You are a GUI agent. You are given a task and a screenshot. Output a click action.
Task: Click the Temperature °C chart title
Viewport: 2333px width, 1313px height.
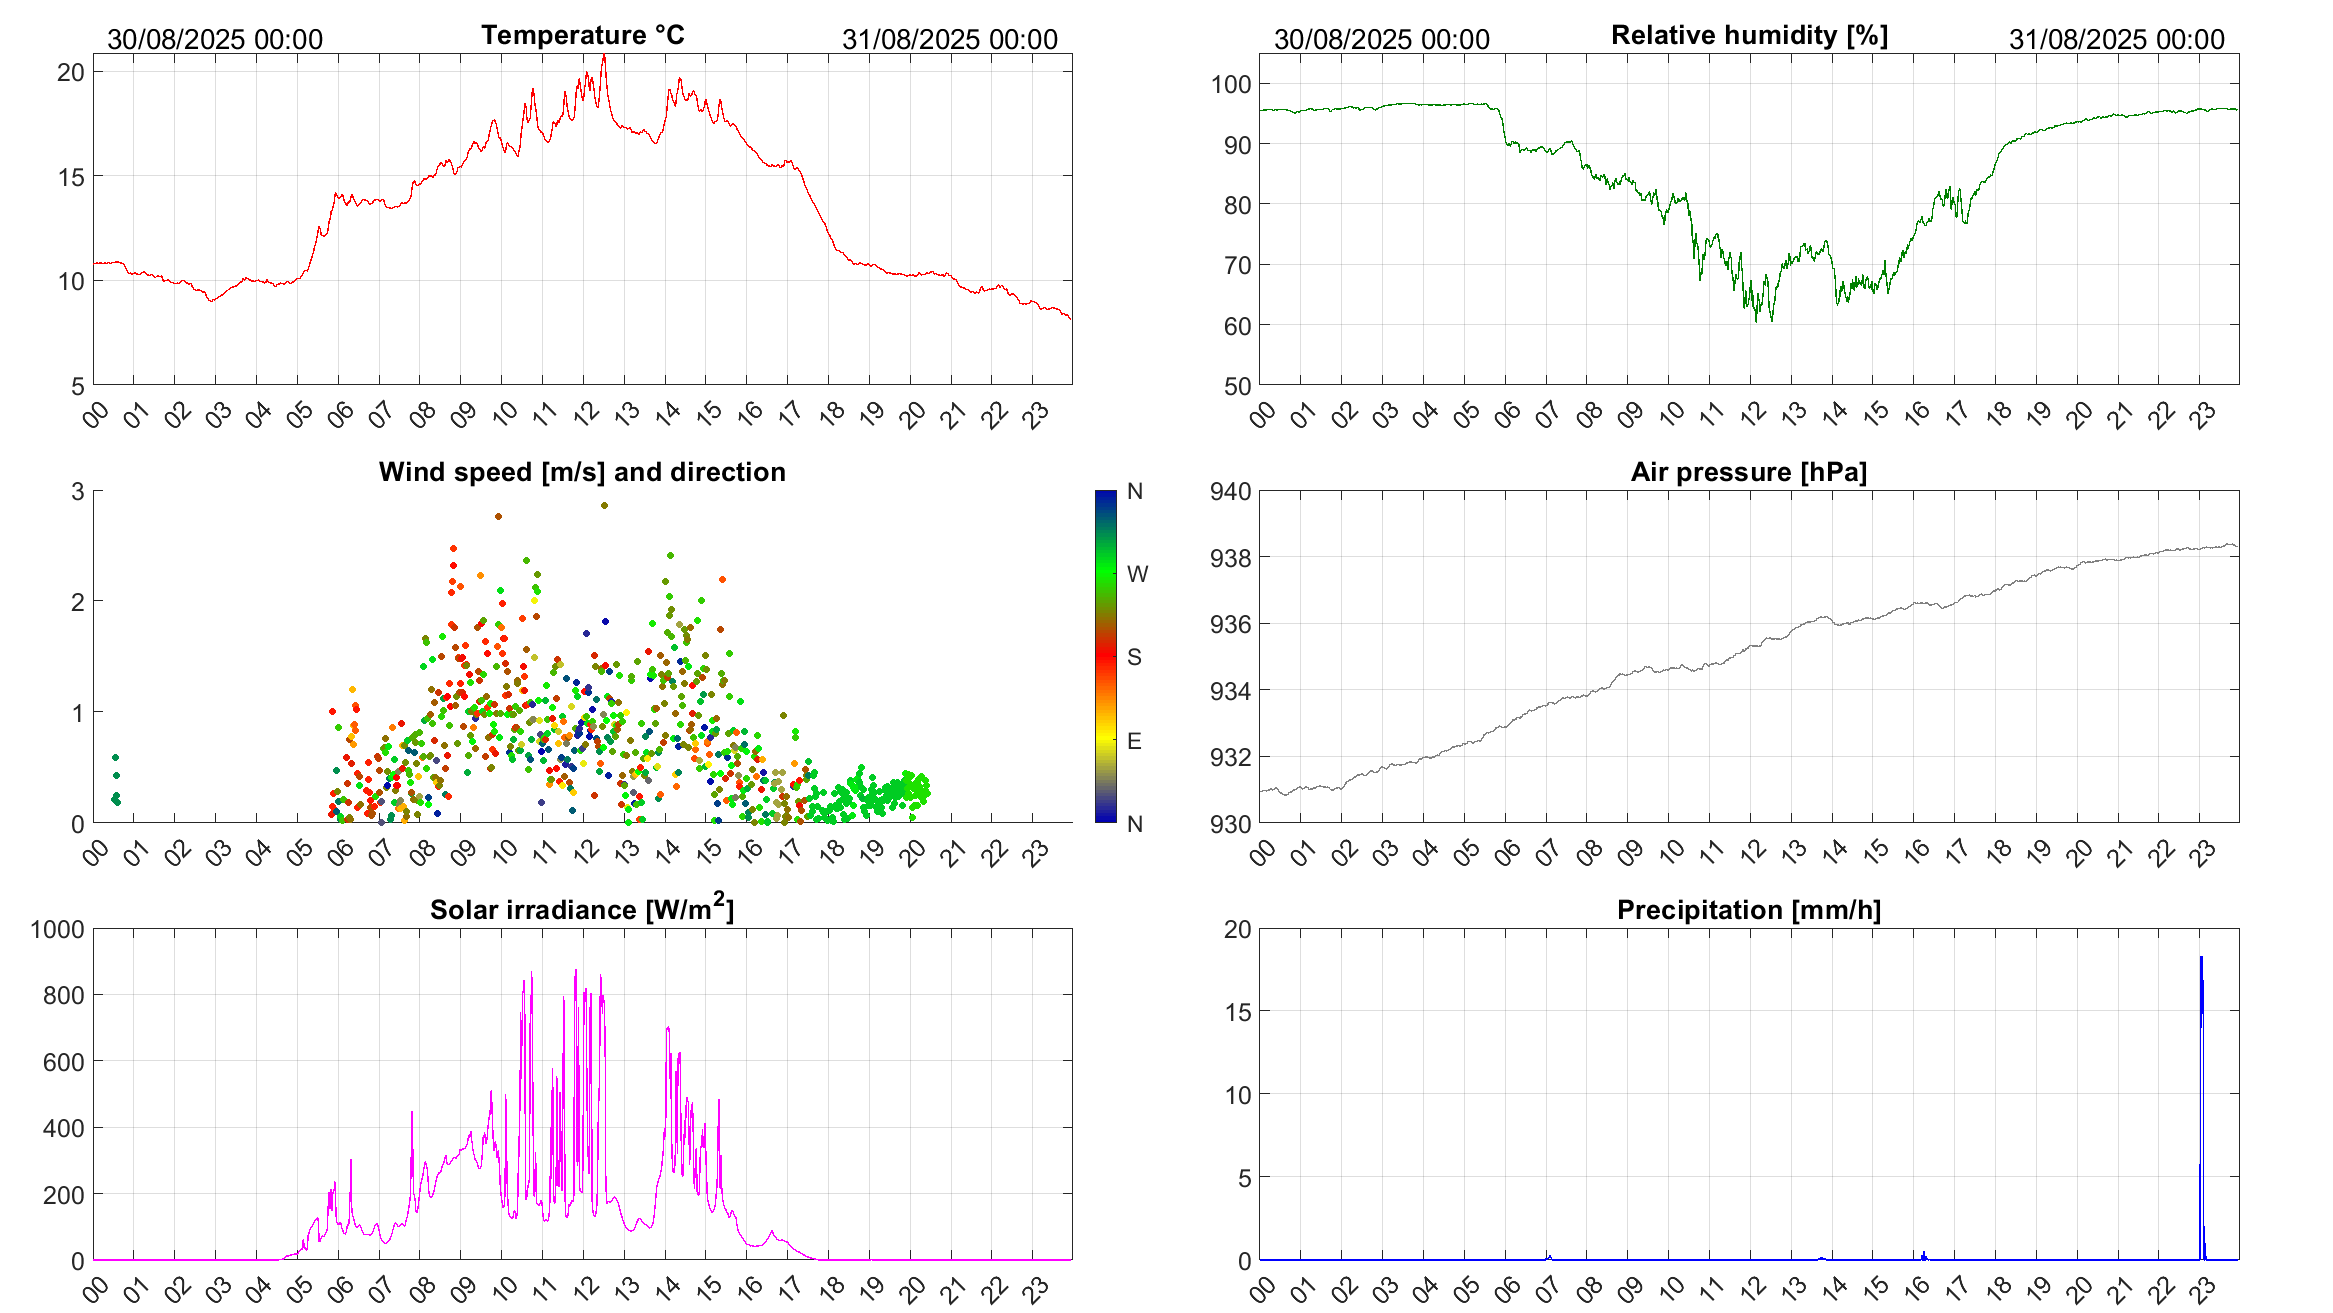click(582, 36)
